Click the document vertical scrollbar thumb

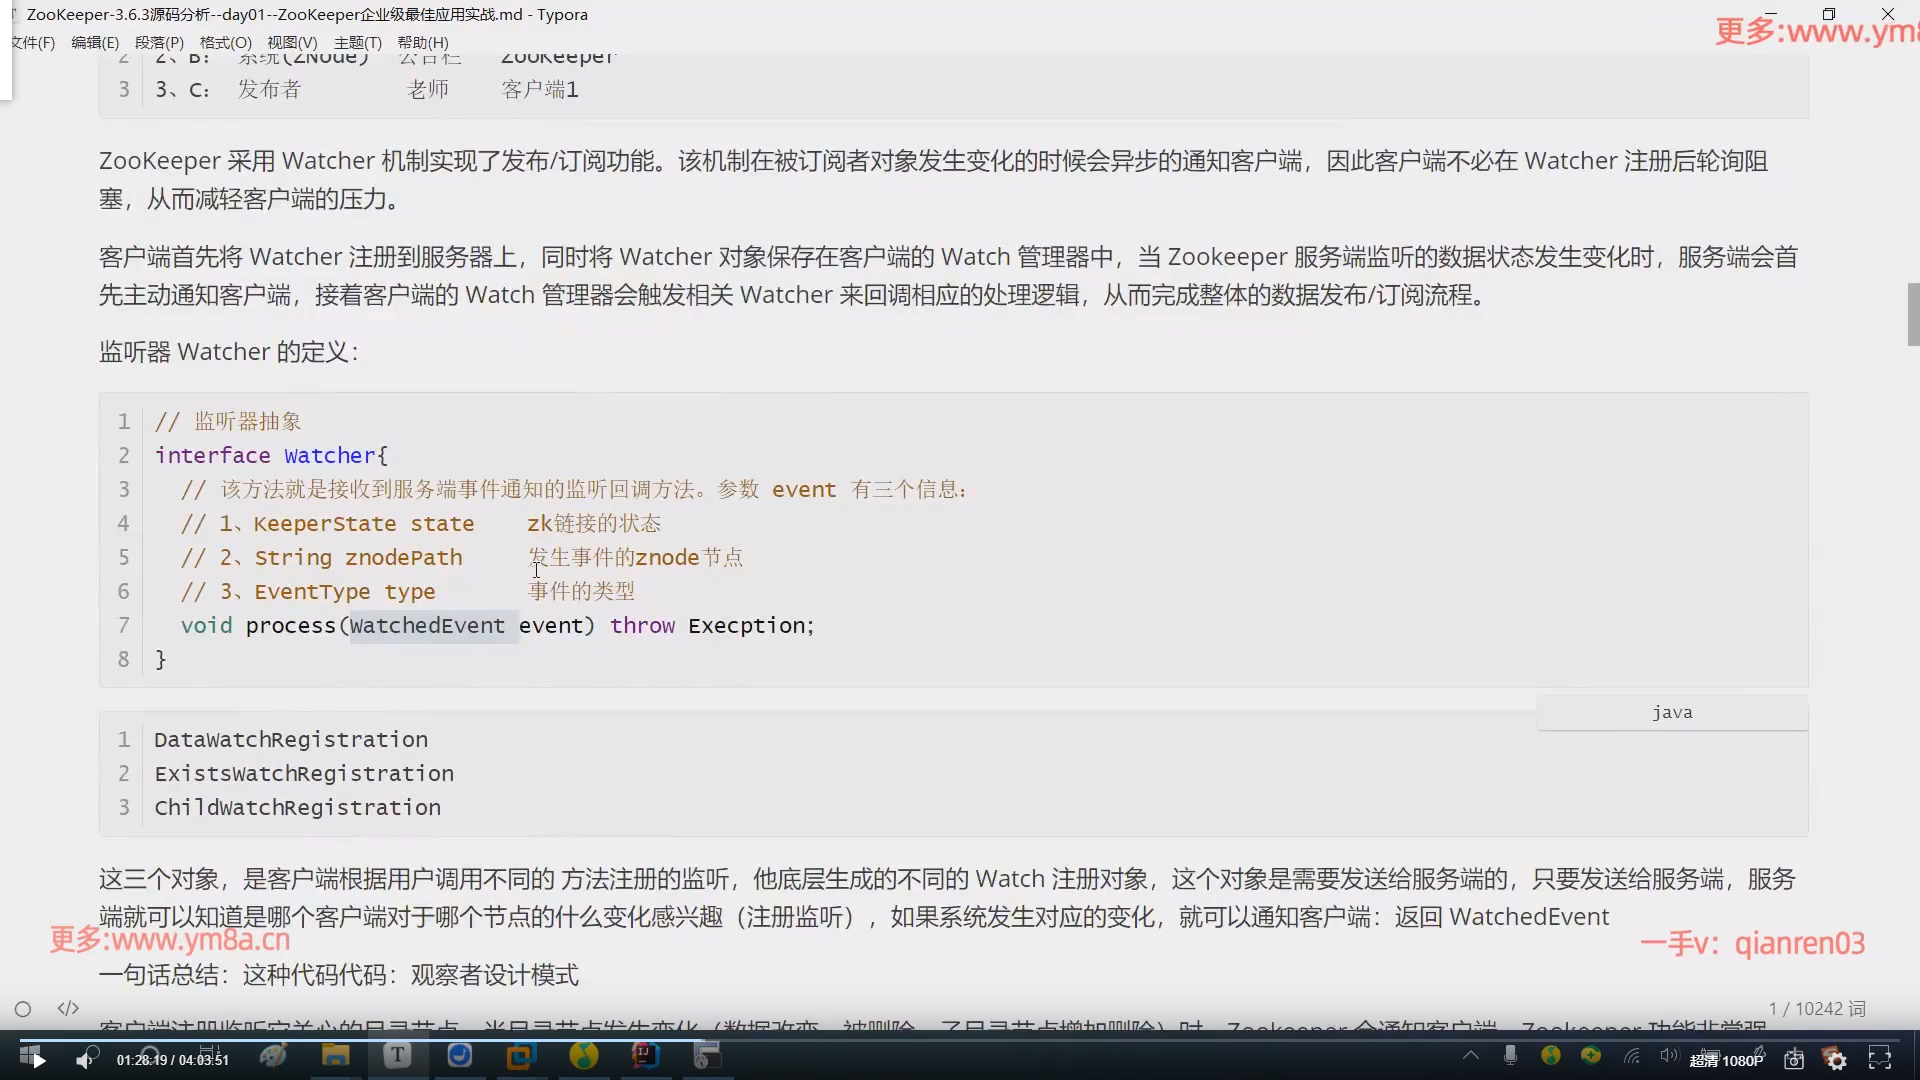pyautogui.click(x=1913, y=314)
